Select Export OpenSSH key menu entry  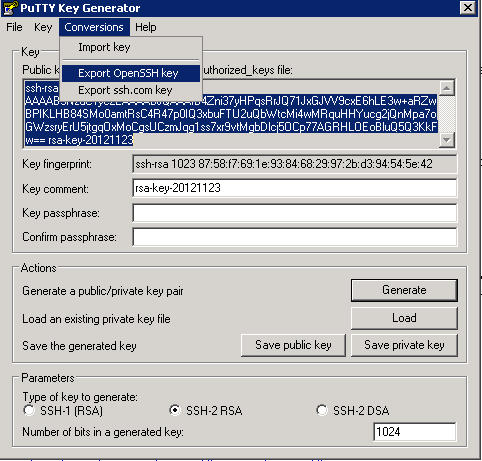[131, 73]
